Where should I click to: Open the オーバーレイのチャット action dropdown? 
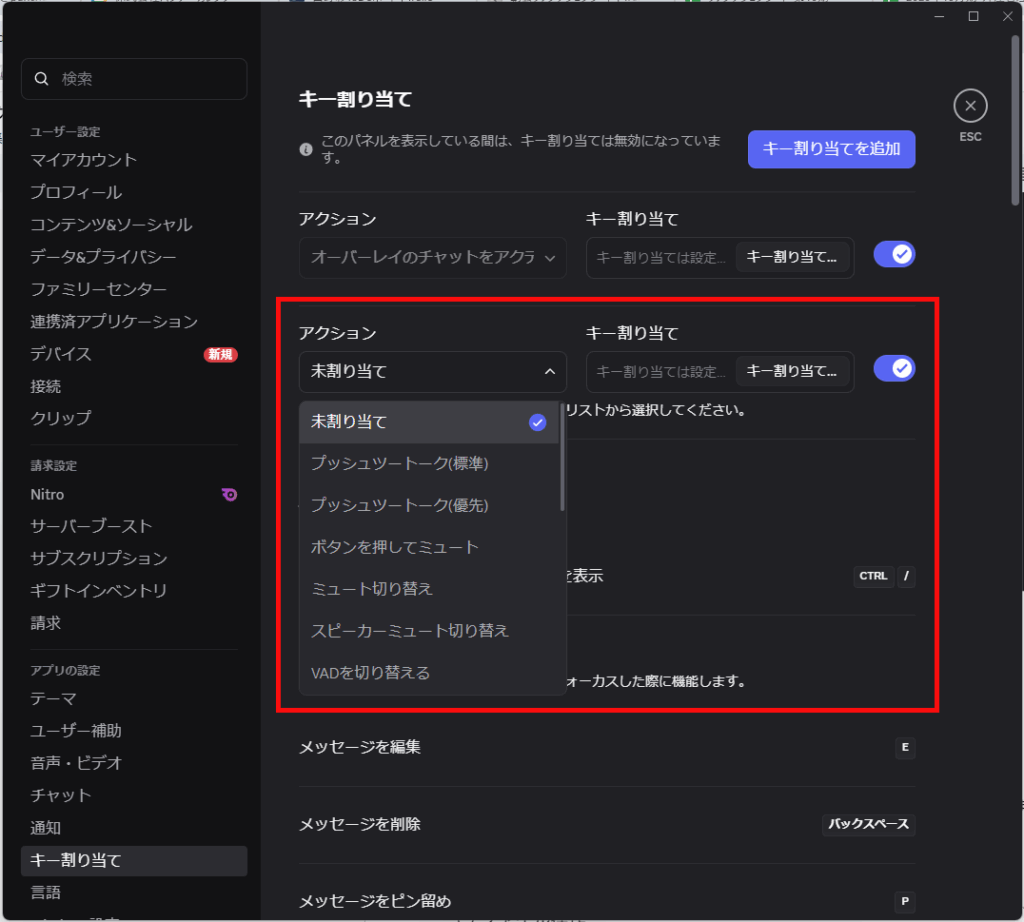point(432,258)
